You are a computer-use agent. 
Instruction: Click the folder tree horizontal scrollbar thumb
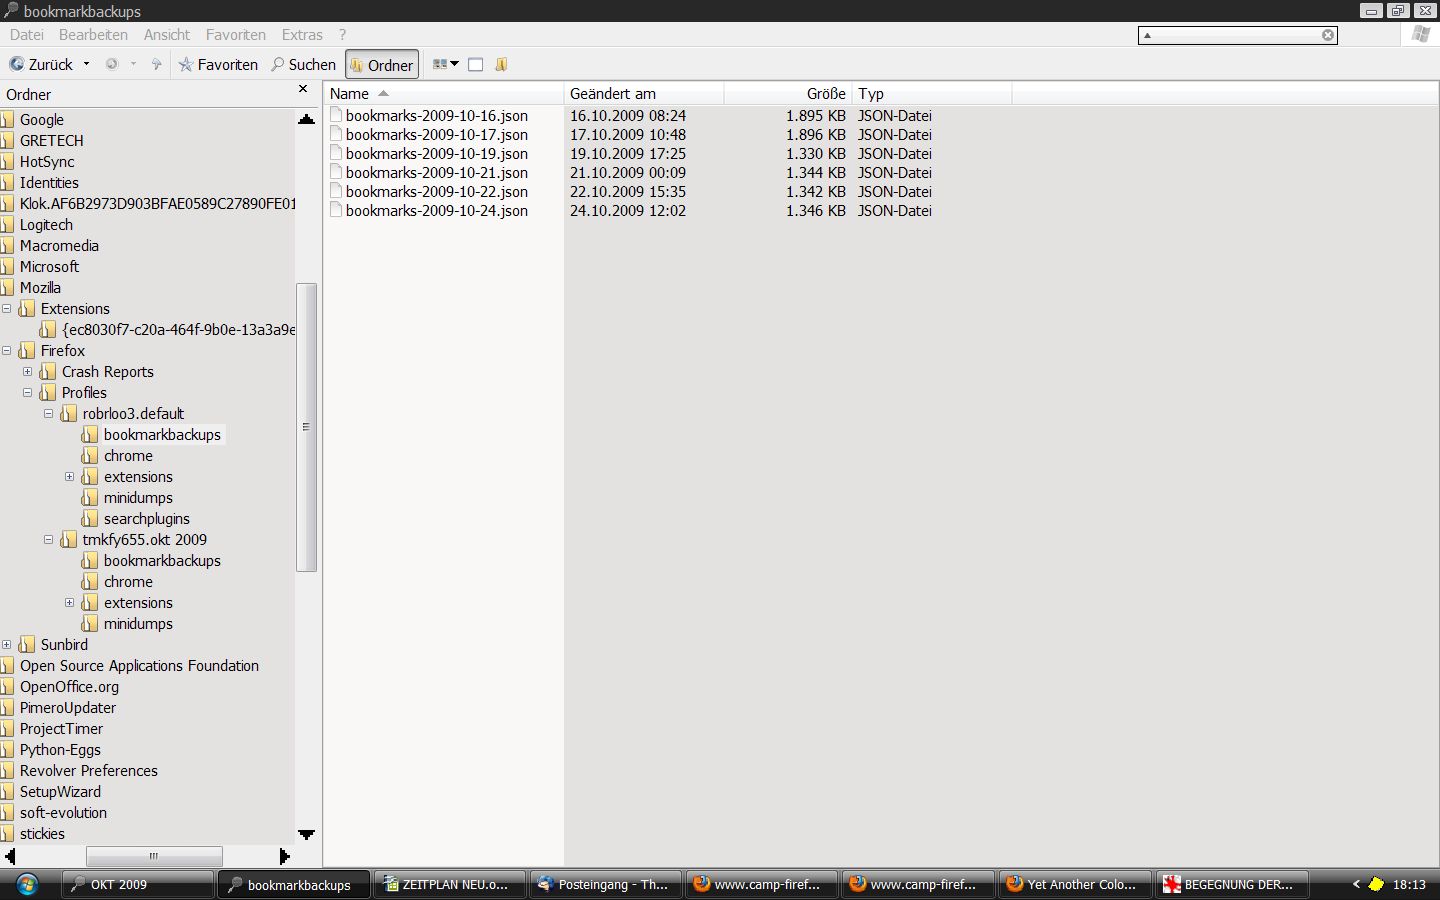(154, 856)
